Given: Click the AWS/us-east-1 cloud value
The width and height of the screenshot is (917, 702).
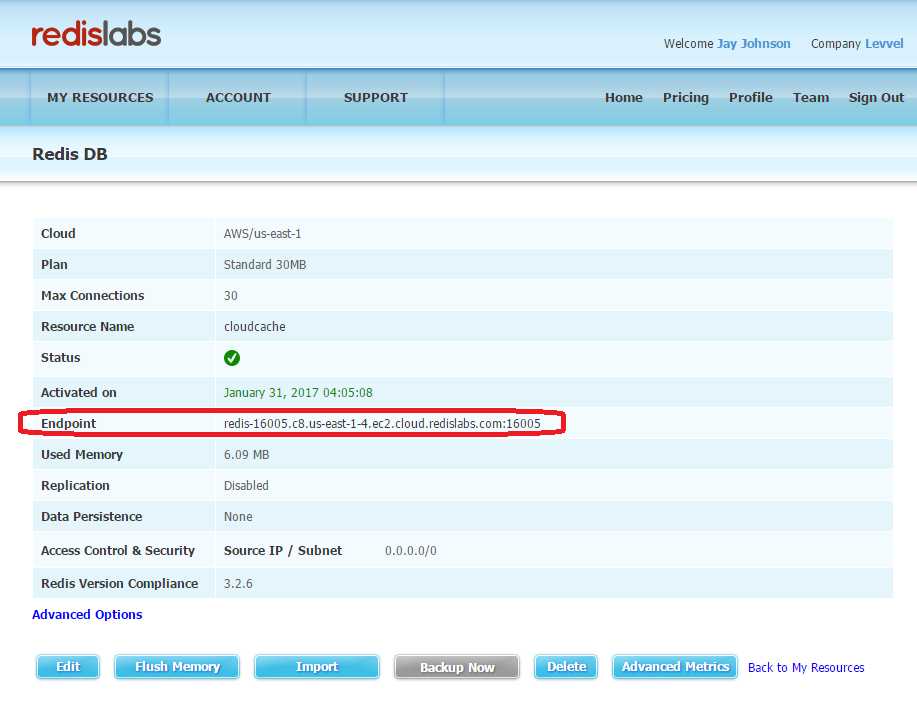Looking at the screenshot, I should (263, 234).
